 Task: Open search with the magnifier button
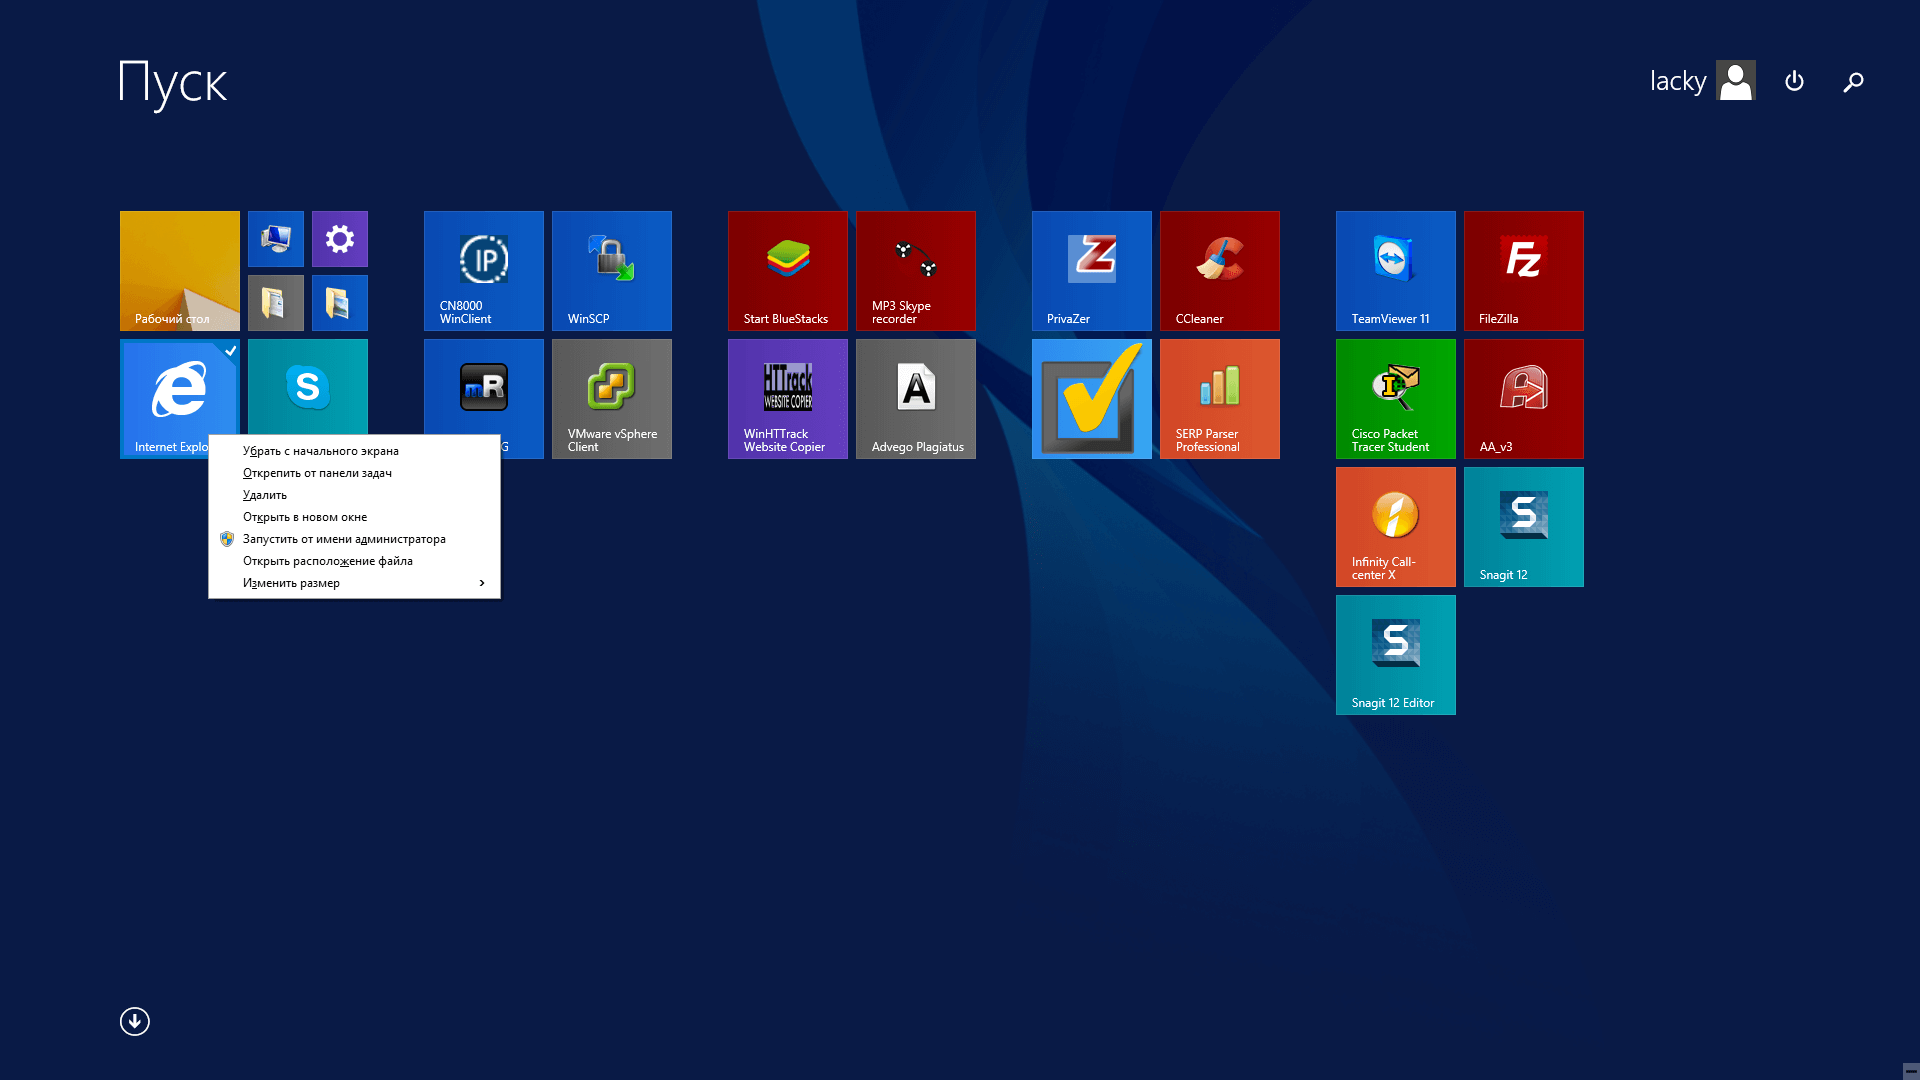1853,82
